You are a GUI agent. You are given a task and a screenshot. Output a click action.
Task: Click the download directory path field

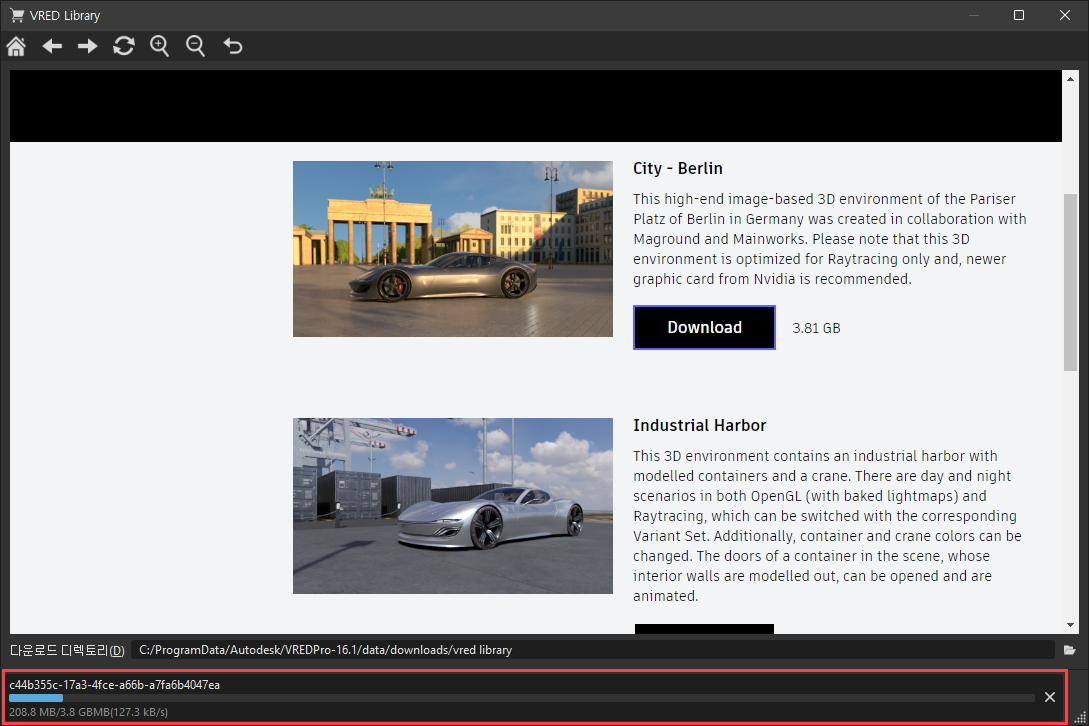pyautogui.click(x=592, y=650)
